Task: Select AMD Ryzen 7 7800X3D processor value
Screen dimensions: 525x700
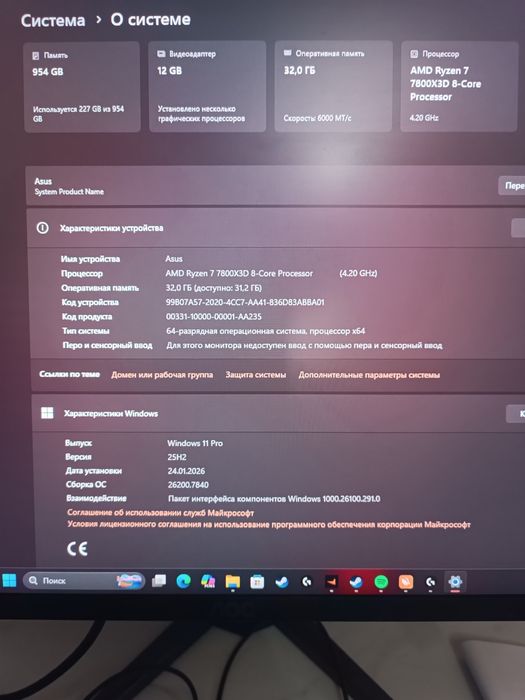Action: coord(239,273)
